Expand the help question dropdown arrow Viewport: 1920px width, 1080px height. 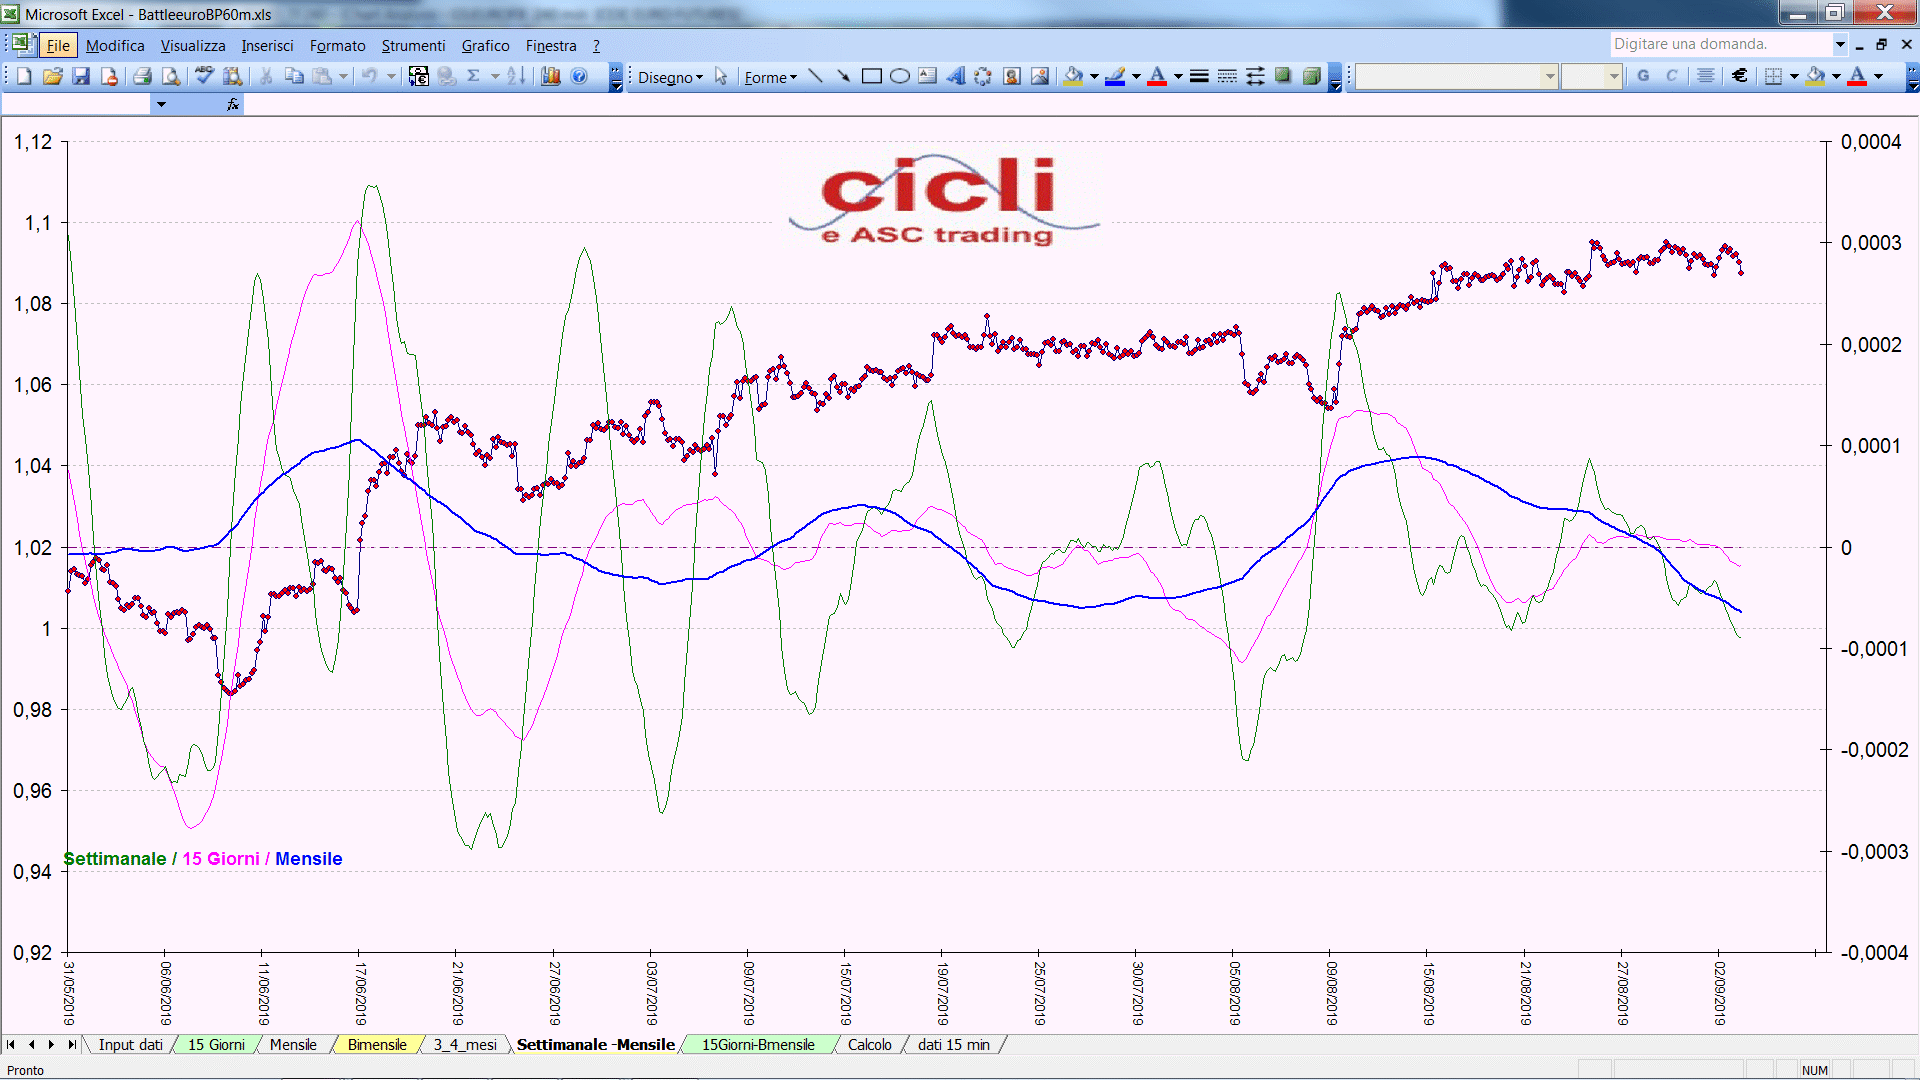(x=1839, y=44)
